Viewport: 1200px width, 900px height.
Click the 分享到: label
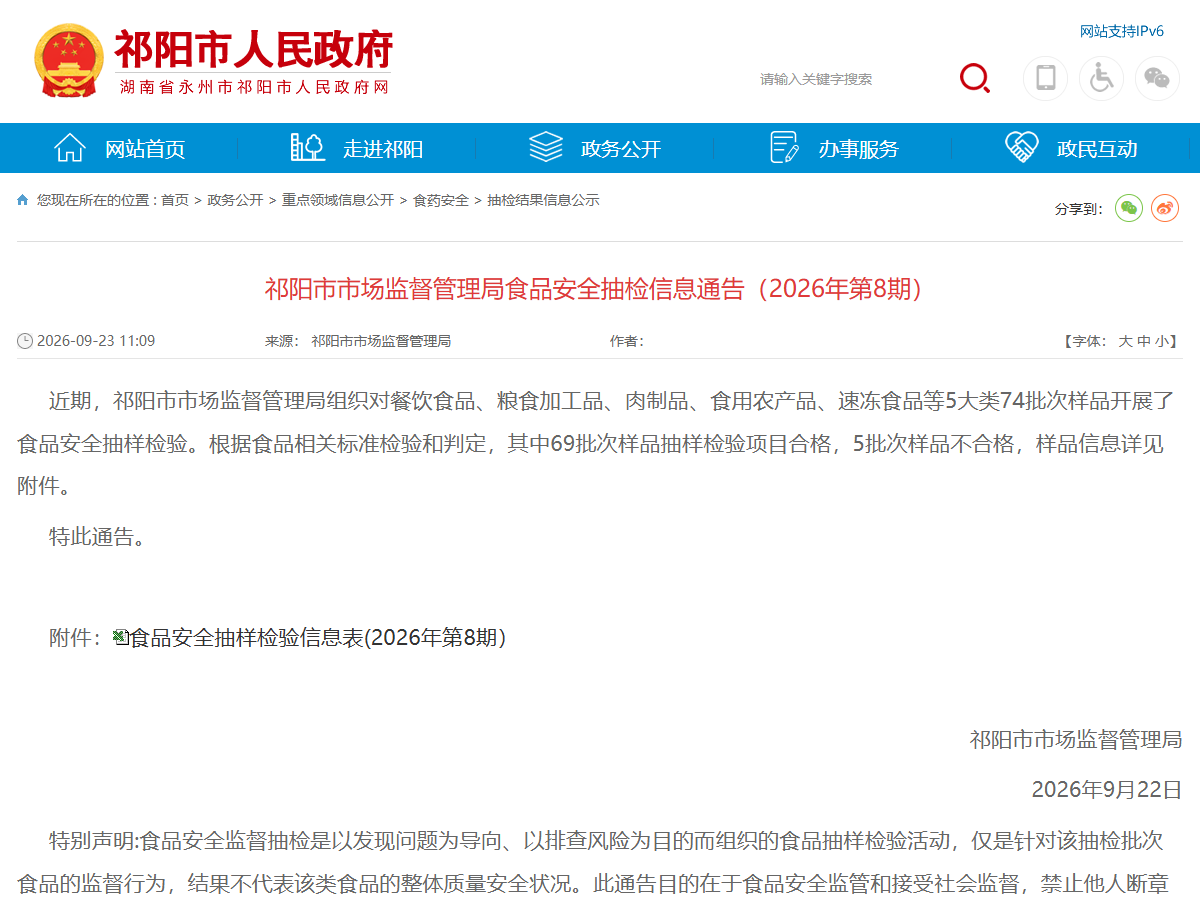[x=1078, y=209]
